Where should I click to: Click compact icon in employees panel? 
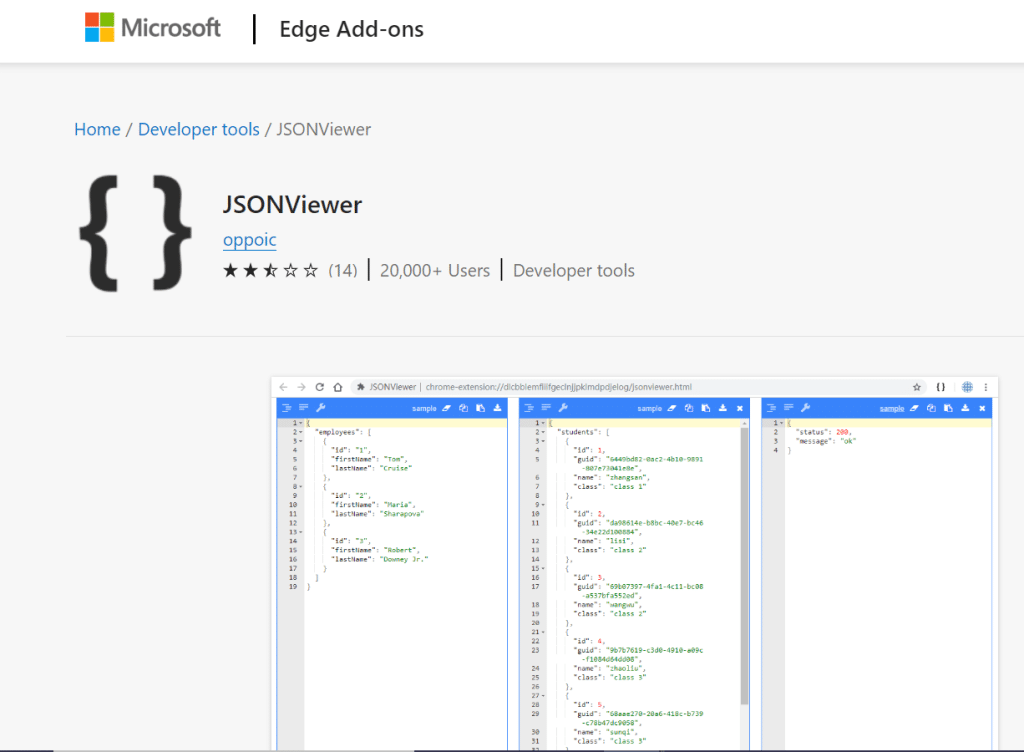tap(303, 408)
